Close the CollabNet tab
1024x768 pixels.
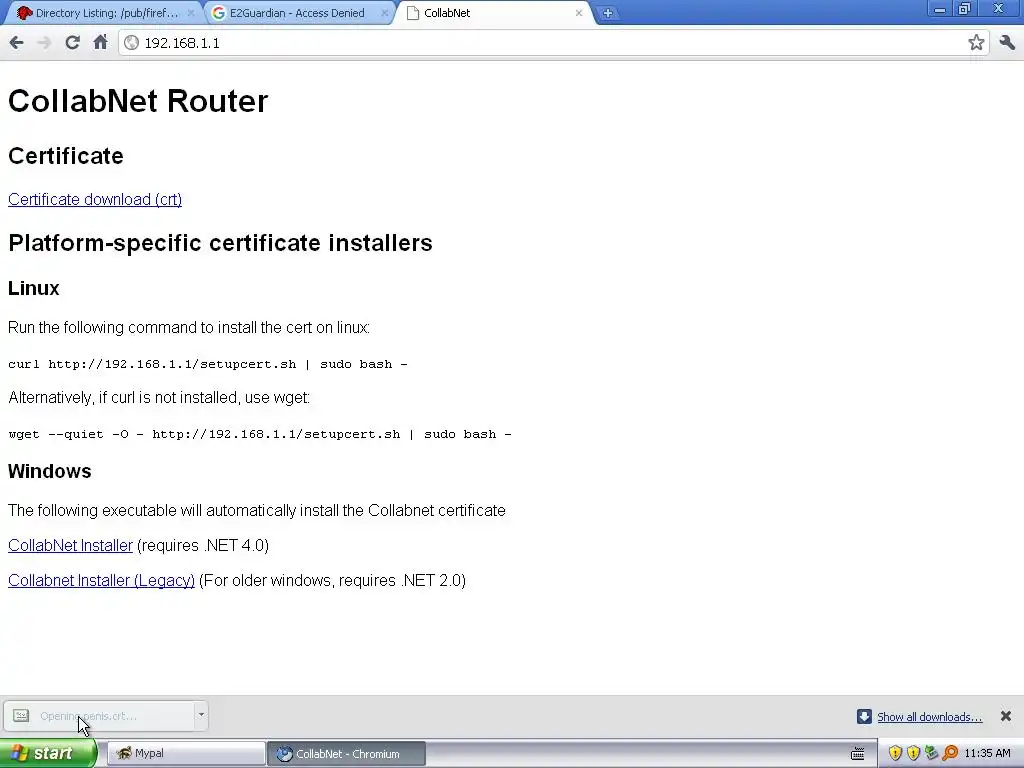(579, 13)
